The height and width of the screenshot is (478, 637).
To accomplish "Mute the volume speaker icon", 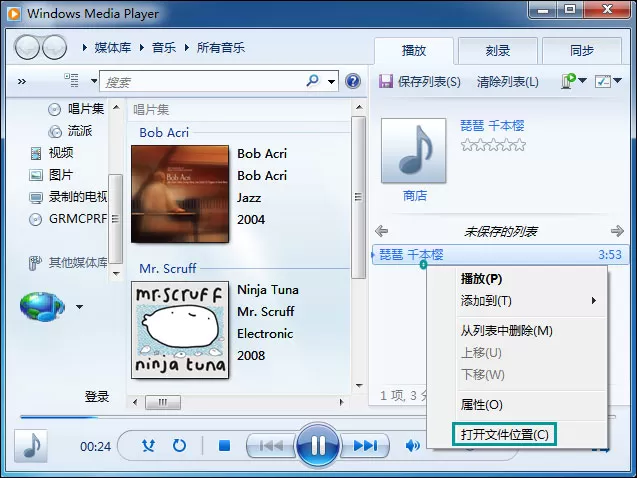I will pyautogui.click(x=412, y=446).
